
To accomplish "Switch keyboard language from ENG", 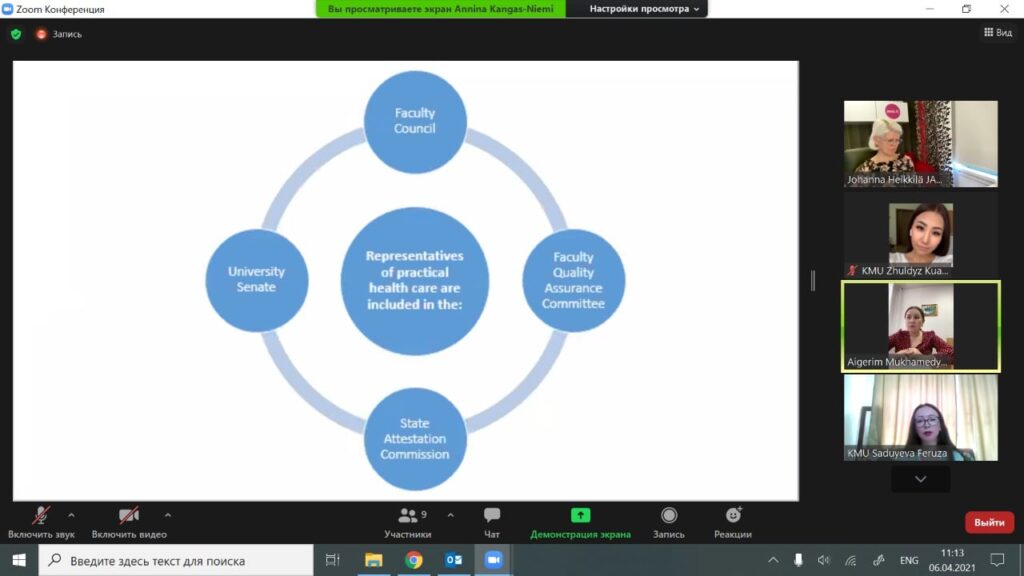I will [x=909, y=560].
